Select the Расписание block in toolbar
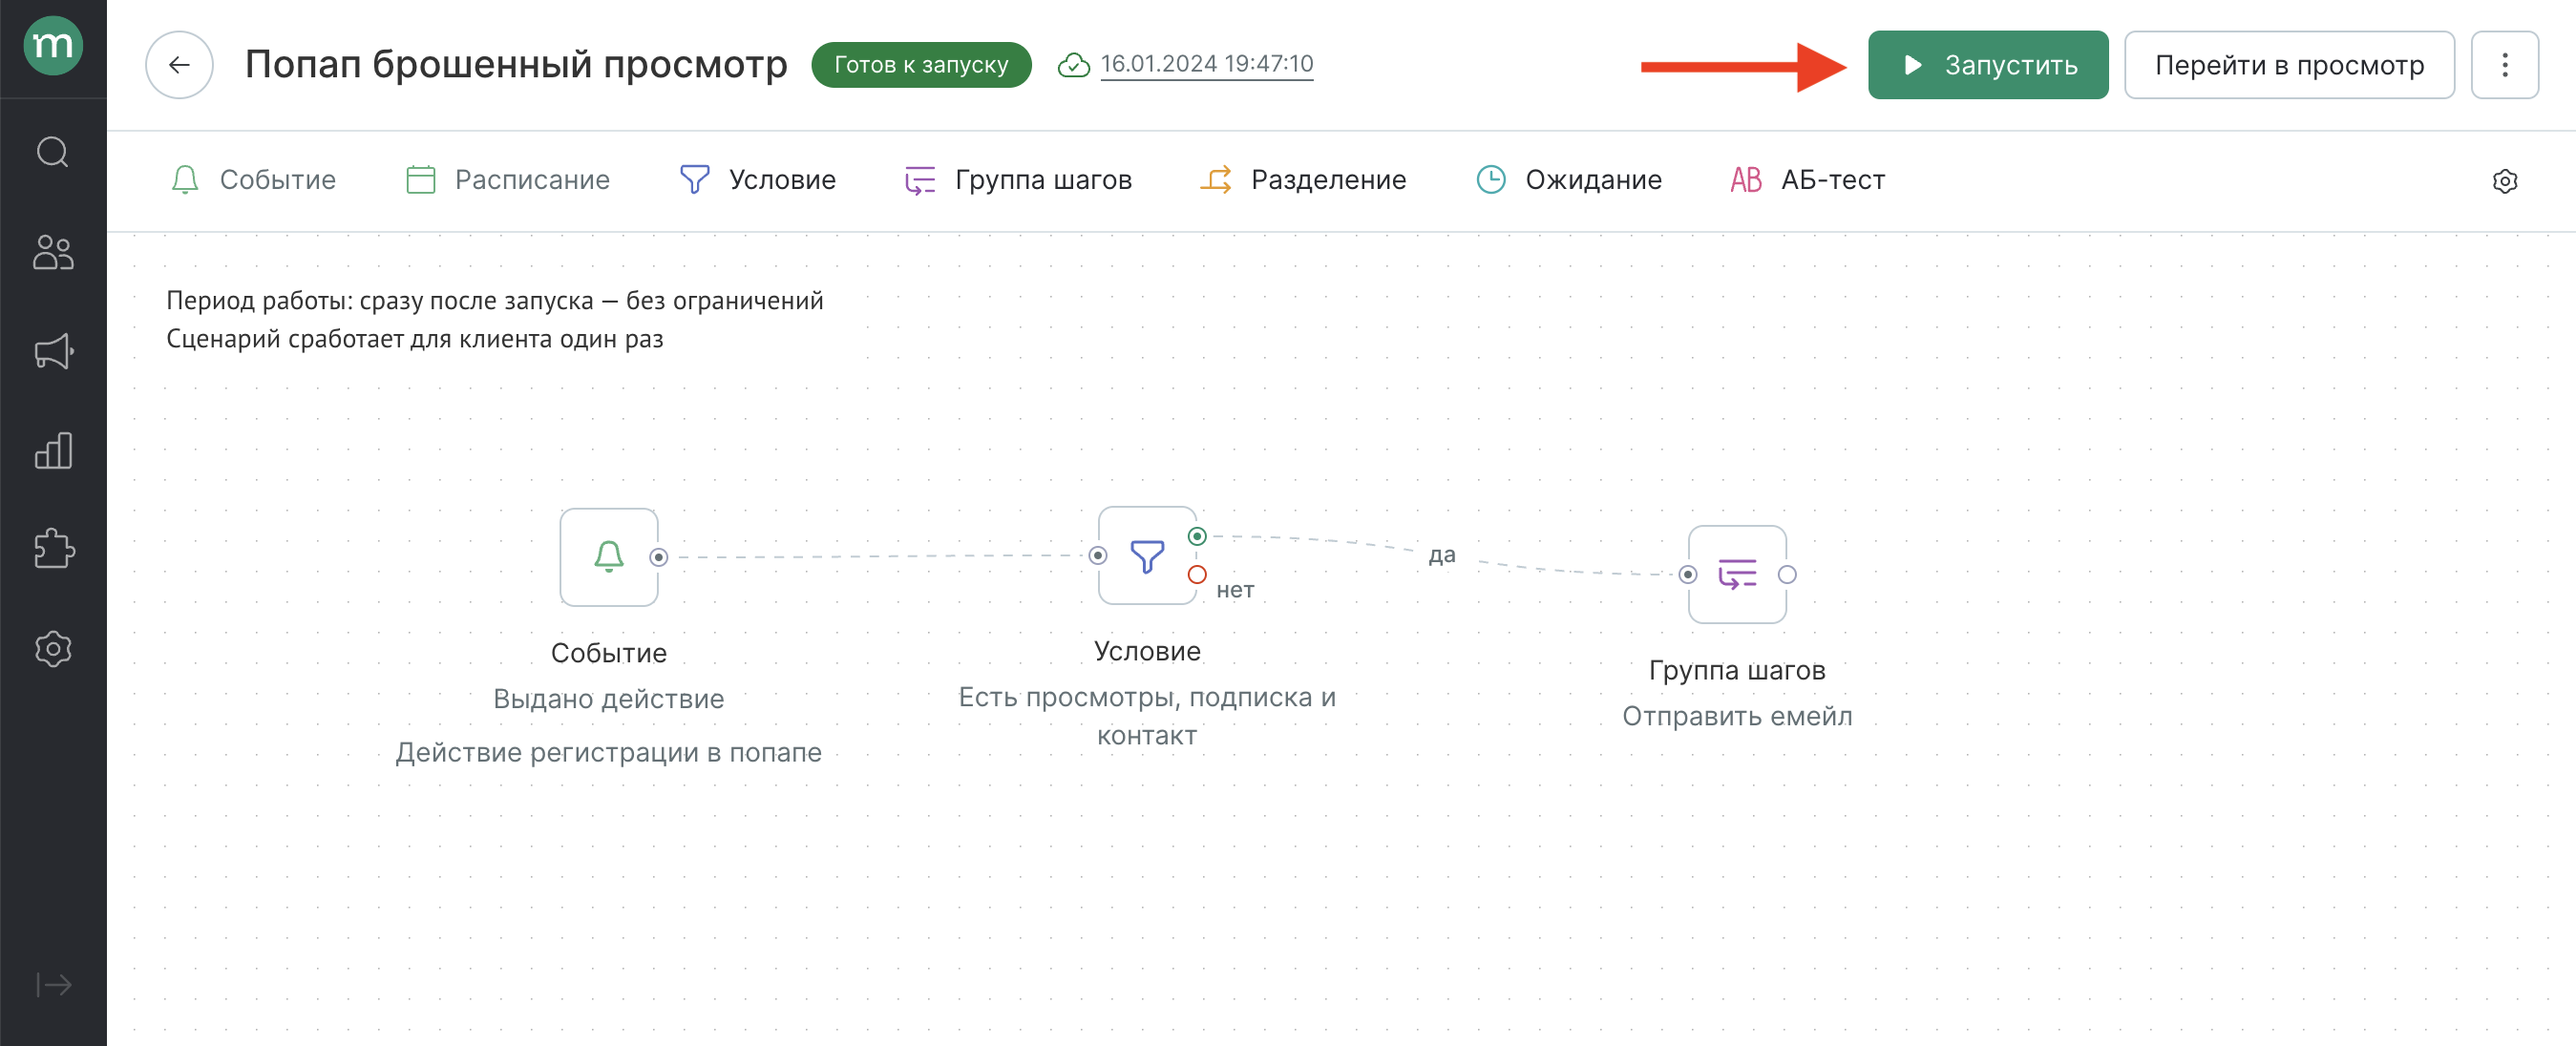 click(x=507, y=180)
